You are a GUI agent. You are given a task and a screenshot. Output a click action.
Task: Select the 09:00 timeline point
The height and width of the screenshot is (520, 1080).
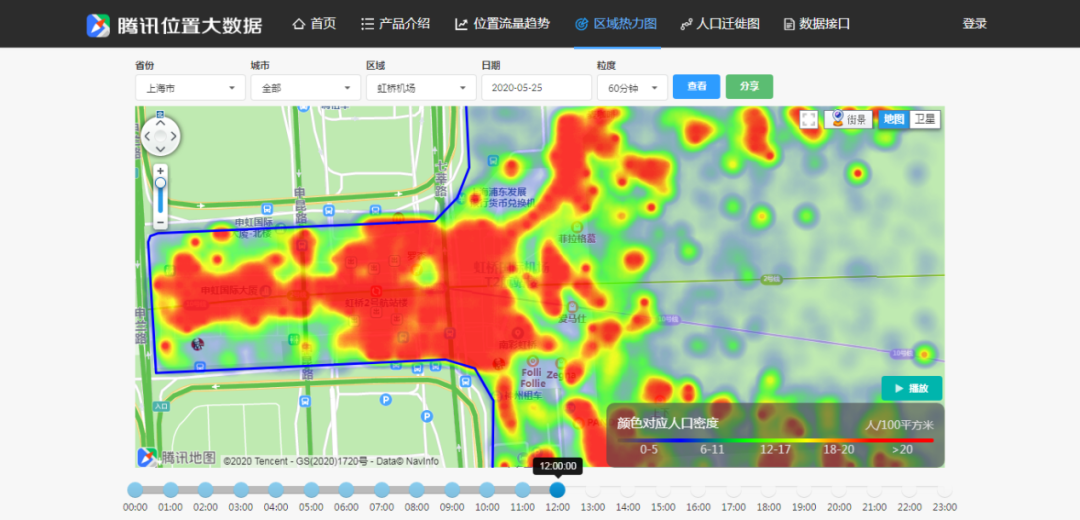[x=452, y=490]
